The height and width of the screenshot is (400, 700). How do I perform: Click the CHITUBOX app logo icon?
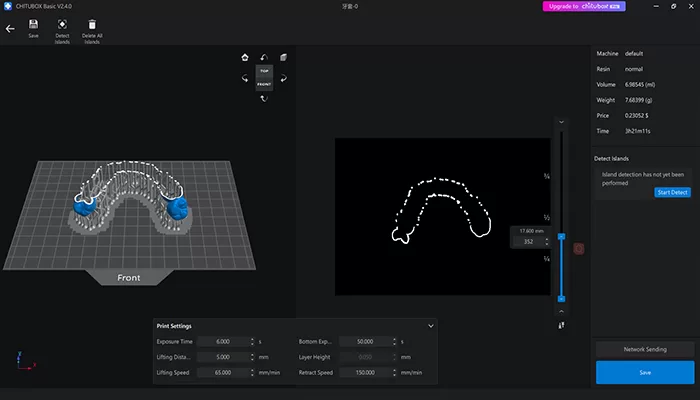8,6
